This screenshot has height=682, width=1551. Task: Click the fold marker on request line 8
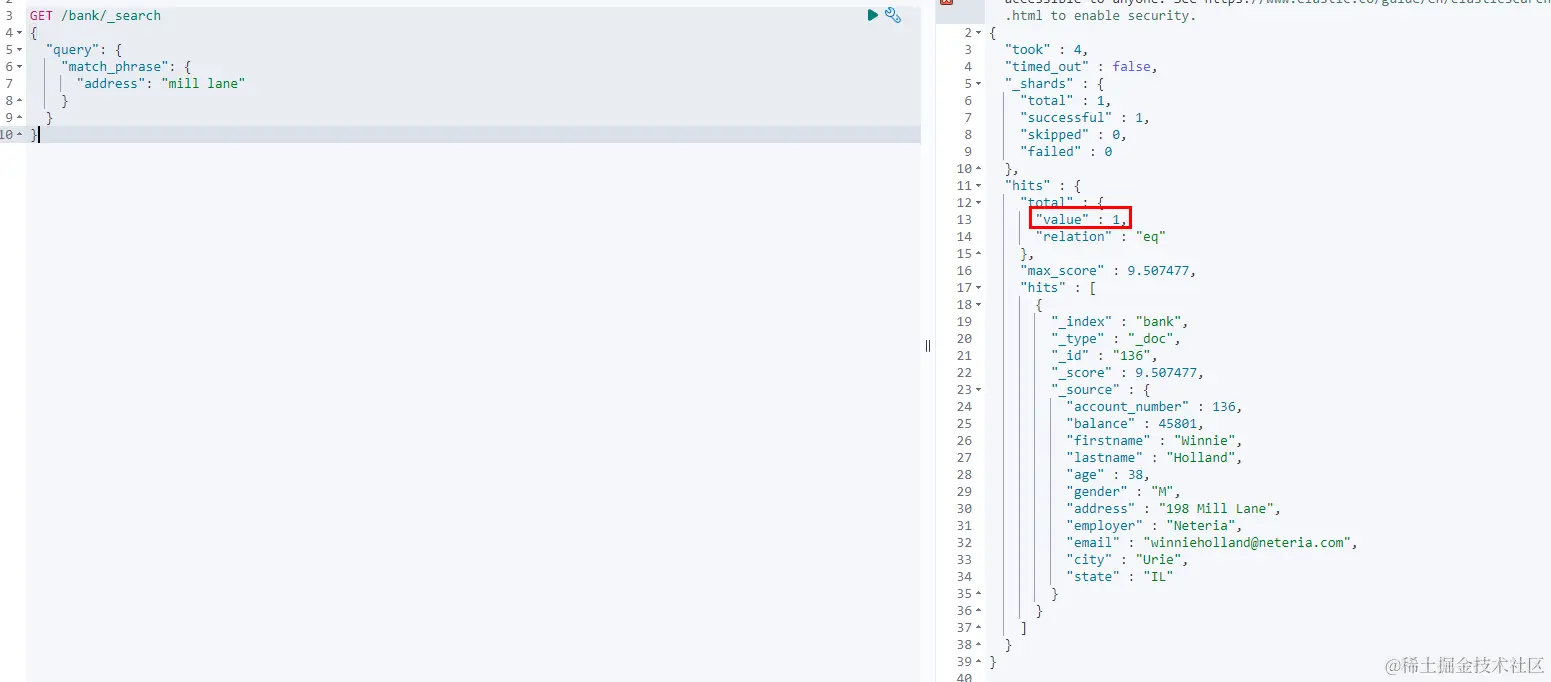pos(20,101)
